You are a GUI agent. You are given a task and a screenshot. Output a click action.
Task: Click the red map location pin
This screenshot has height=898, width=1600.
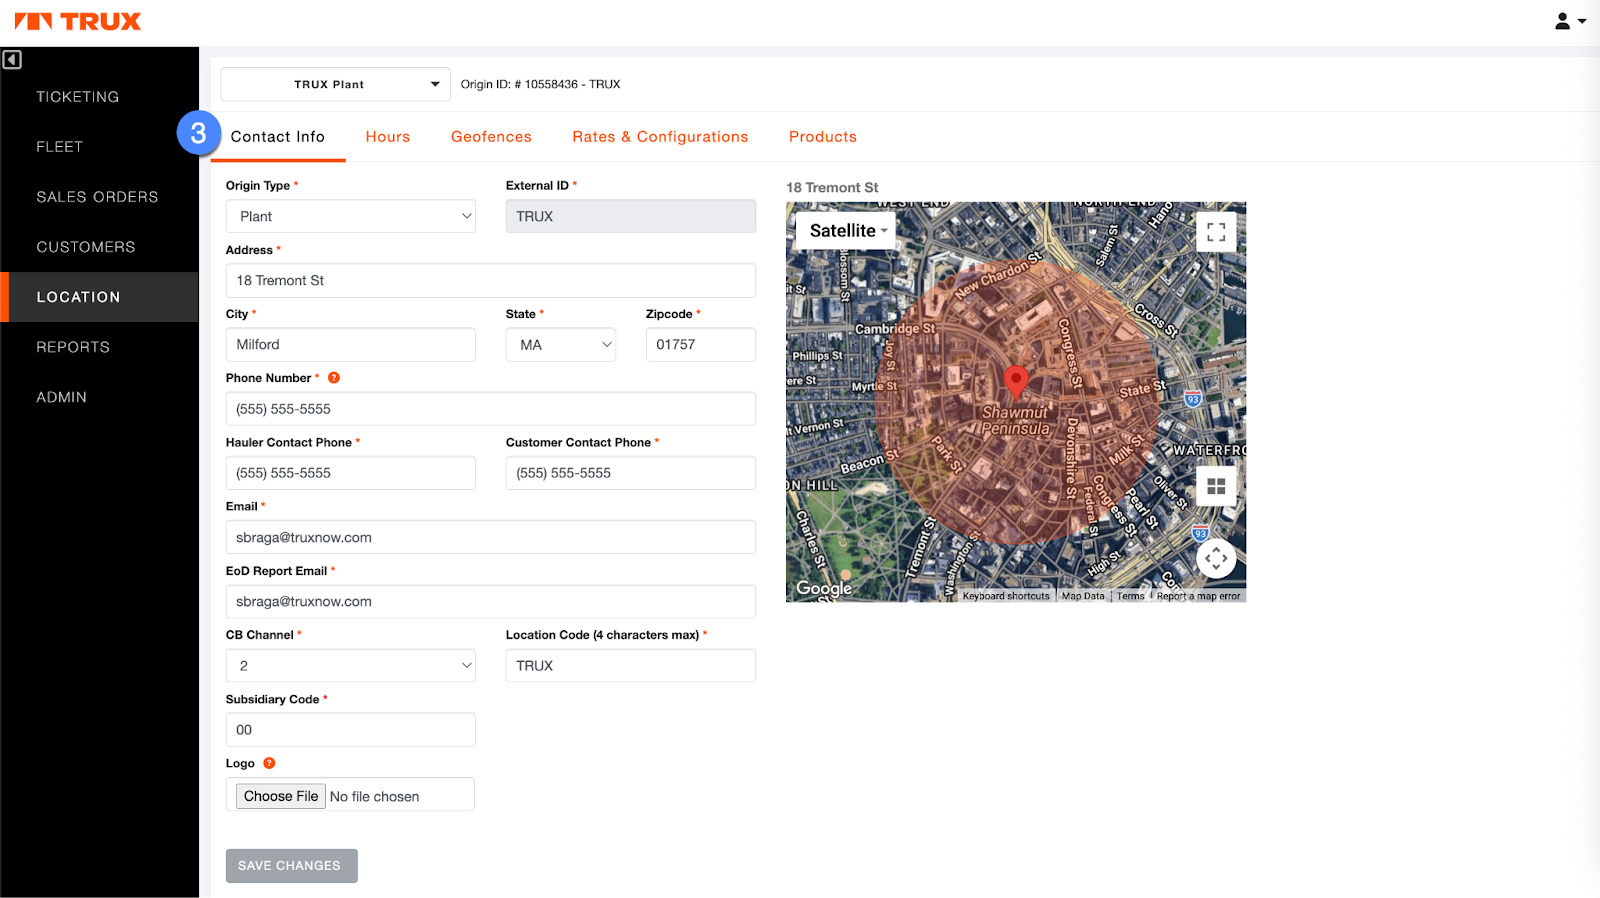[x=1015, y=381]
